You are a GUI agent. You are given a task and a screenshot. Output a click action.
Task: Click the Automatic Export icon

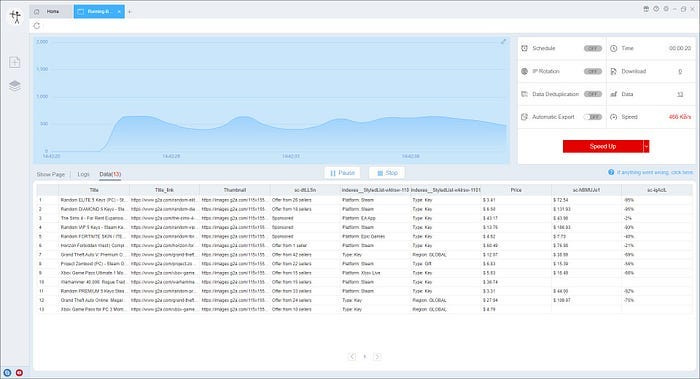pyautogui.click(x=525, y=117)
